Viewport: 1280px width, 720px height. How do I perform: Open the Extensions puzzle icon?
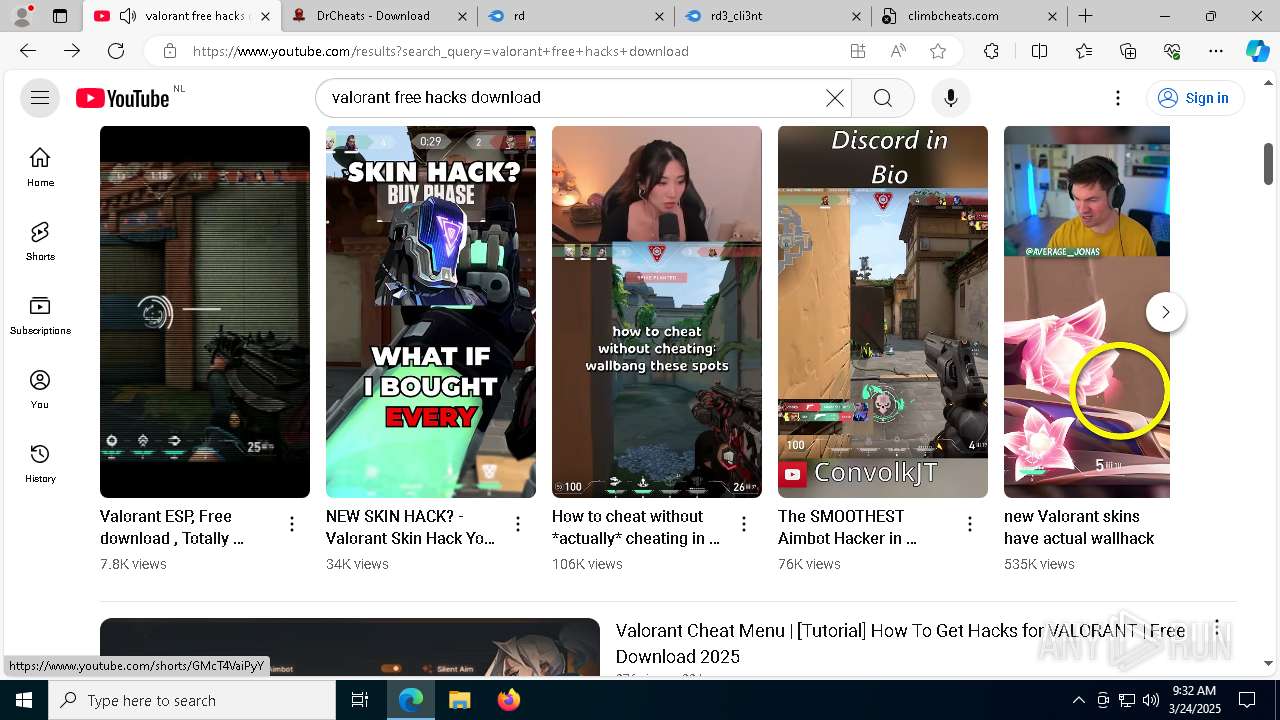coord(991,51)
